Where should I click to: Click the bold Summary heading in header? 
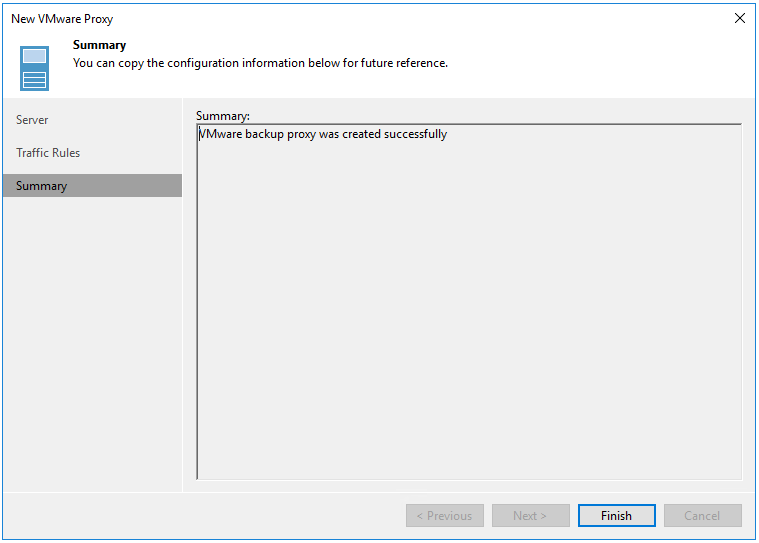click(x=99, y=45)
